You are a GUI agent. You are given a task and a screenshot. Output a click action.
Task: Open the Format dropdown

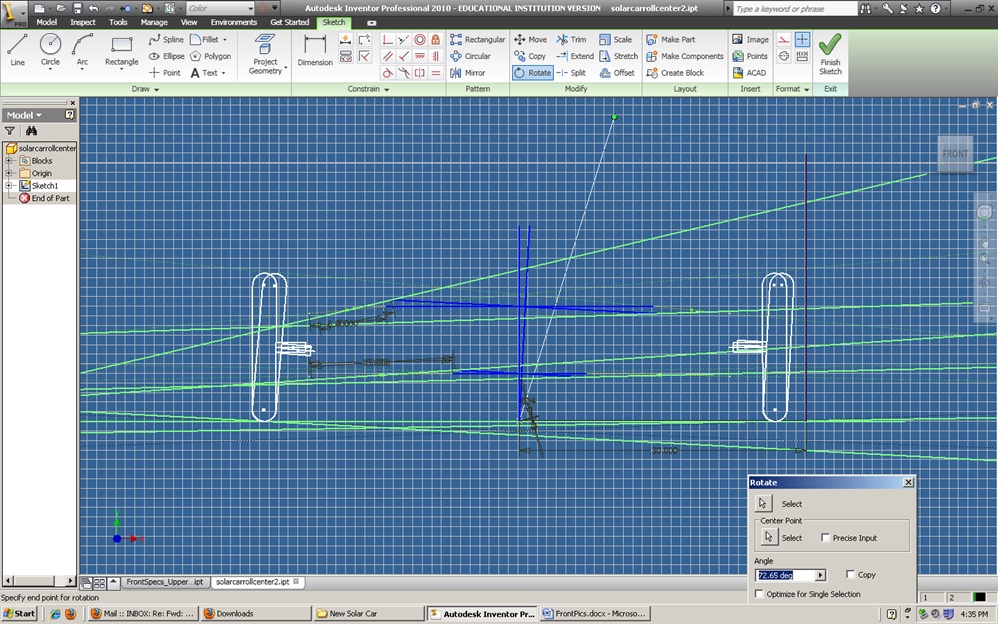pos(791,88)
